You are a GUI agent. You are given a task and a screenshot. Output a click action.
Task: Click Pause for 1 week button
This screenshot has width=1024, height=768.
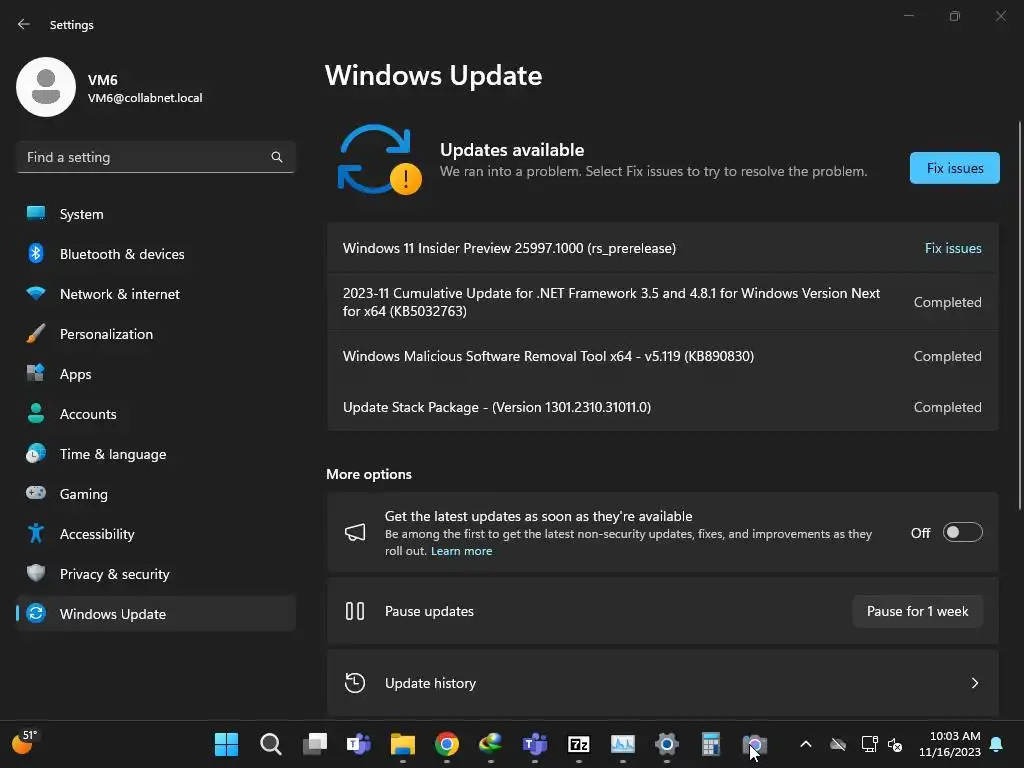918,611
